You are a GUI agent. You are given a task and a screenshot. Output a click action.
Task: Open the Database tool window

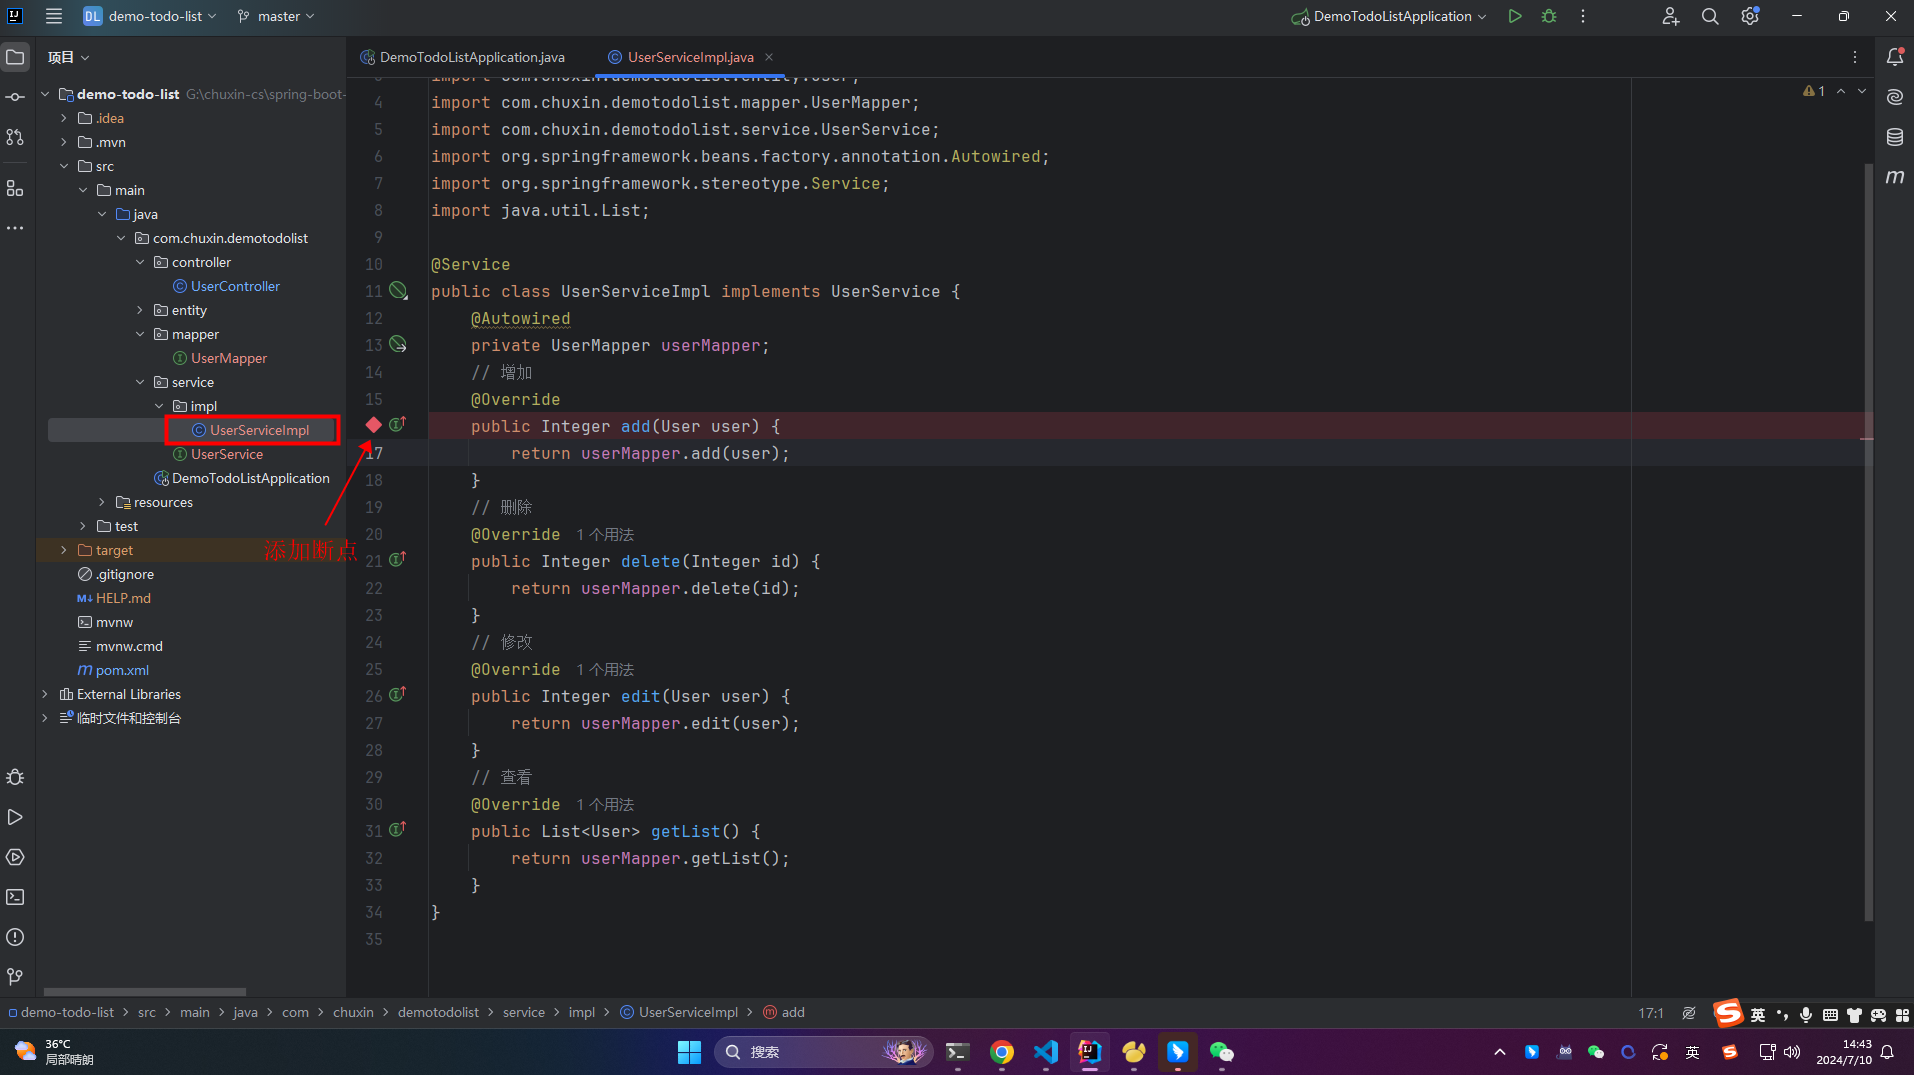[1895, 137]
